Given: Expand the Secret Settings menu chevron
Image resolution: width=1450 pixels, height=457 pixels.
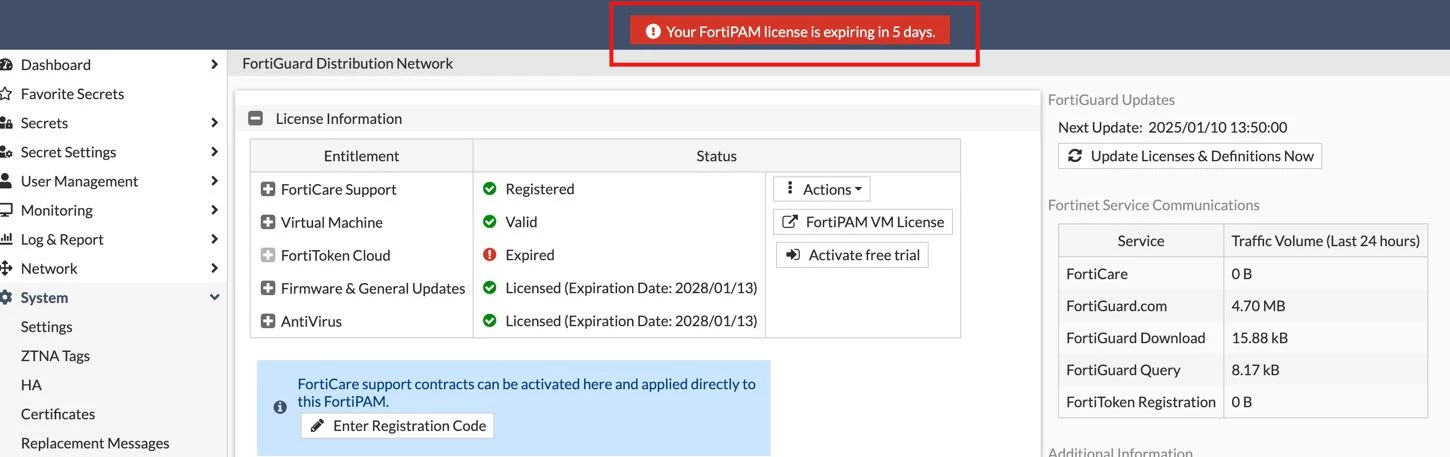Looking at the screenshot, I should [214, 152].
